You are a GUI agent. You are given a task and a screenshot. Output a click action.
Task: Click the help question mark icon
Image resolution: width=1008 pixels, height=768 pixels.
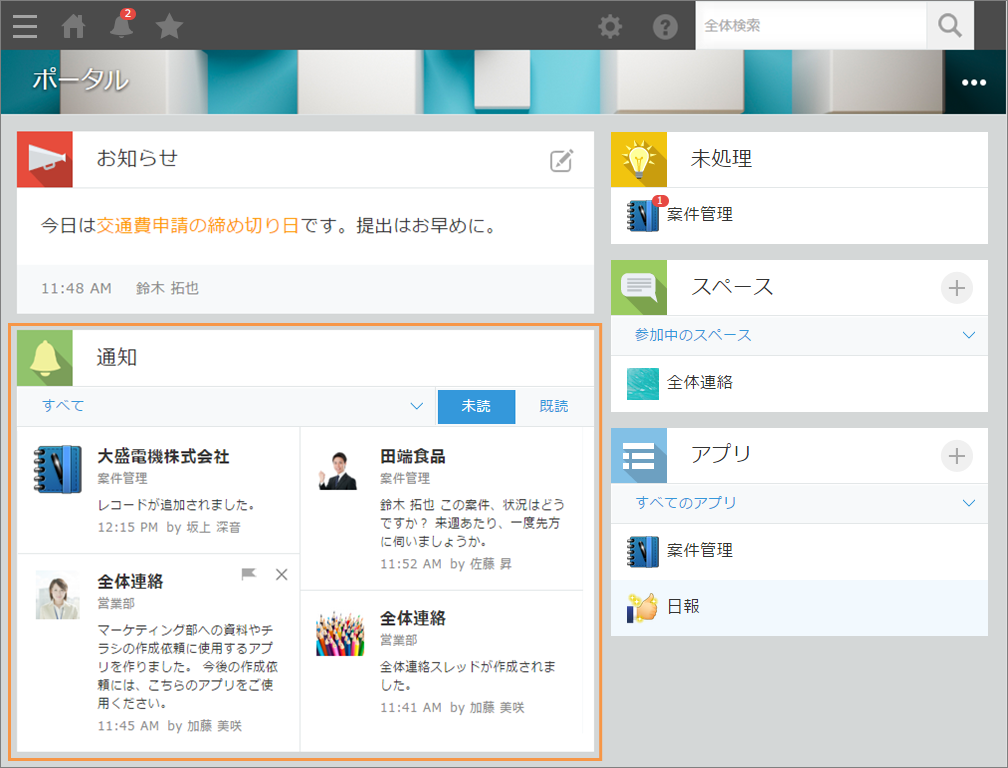point(664,26)
